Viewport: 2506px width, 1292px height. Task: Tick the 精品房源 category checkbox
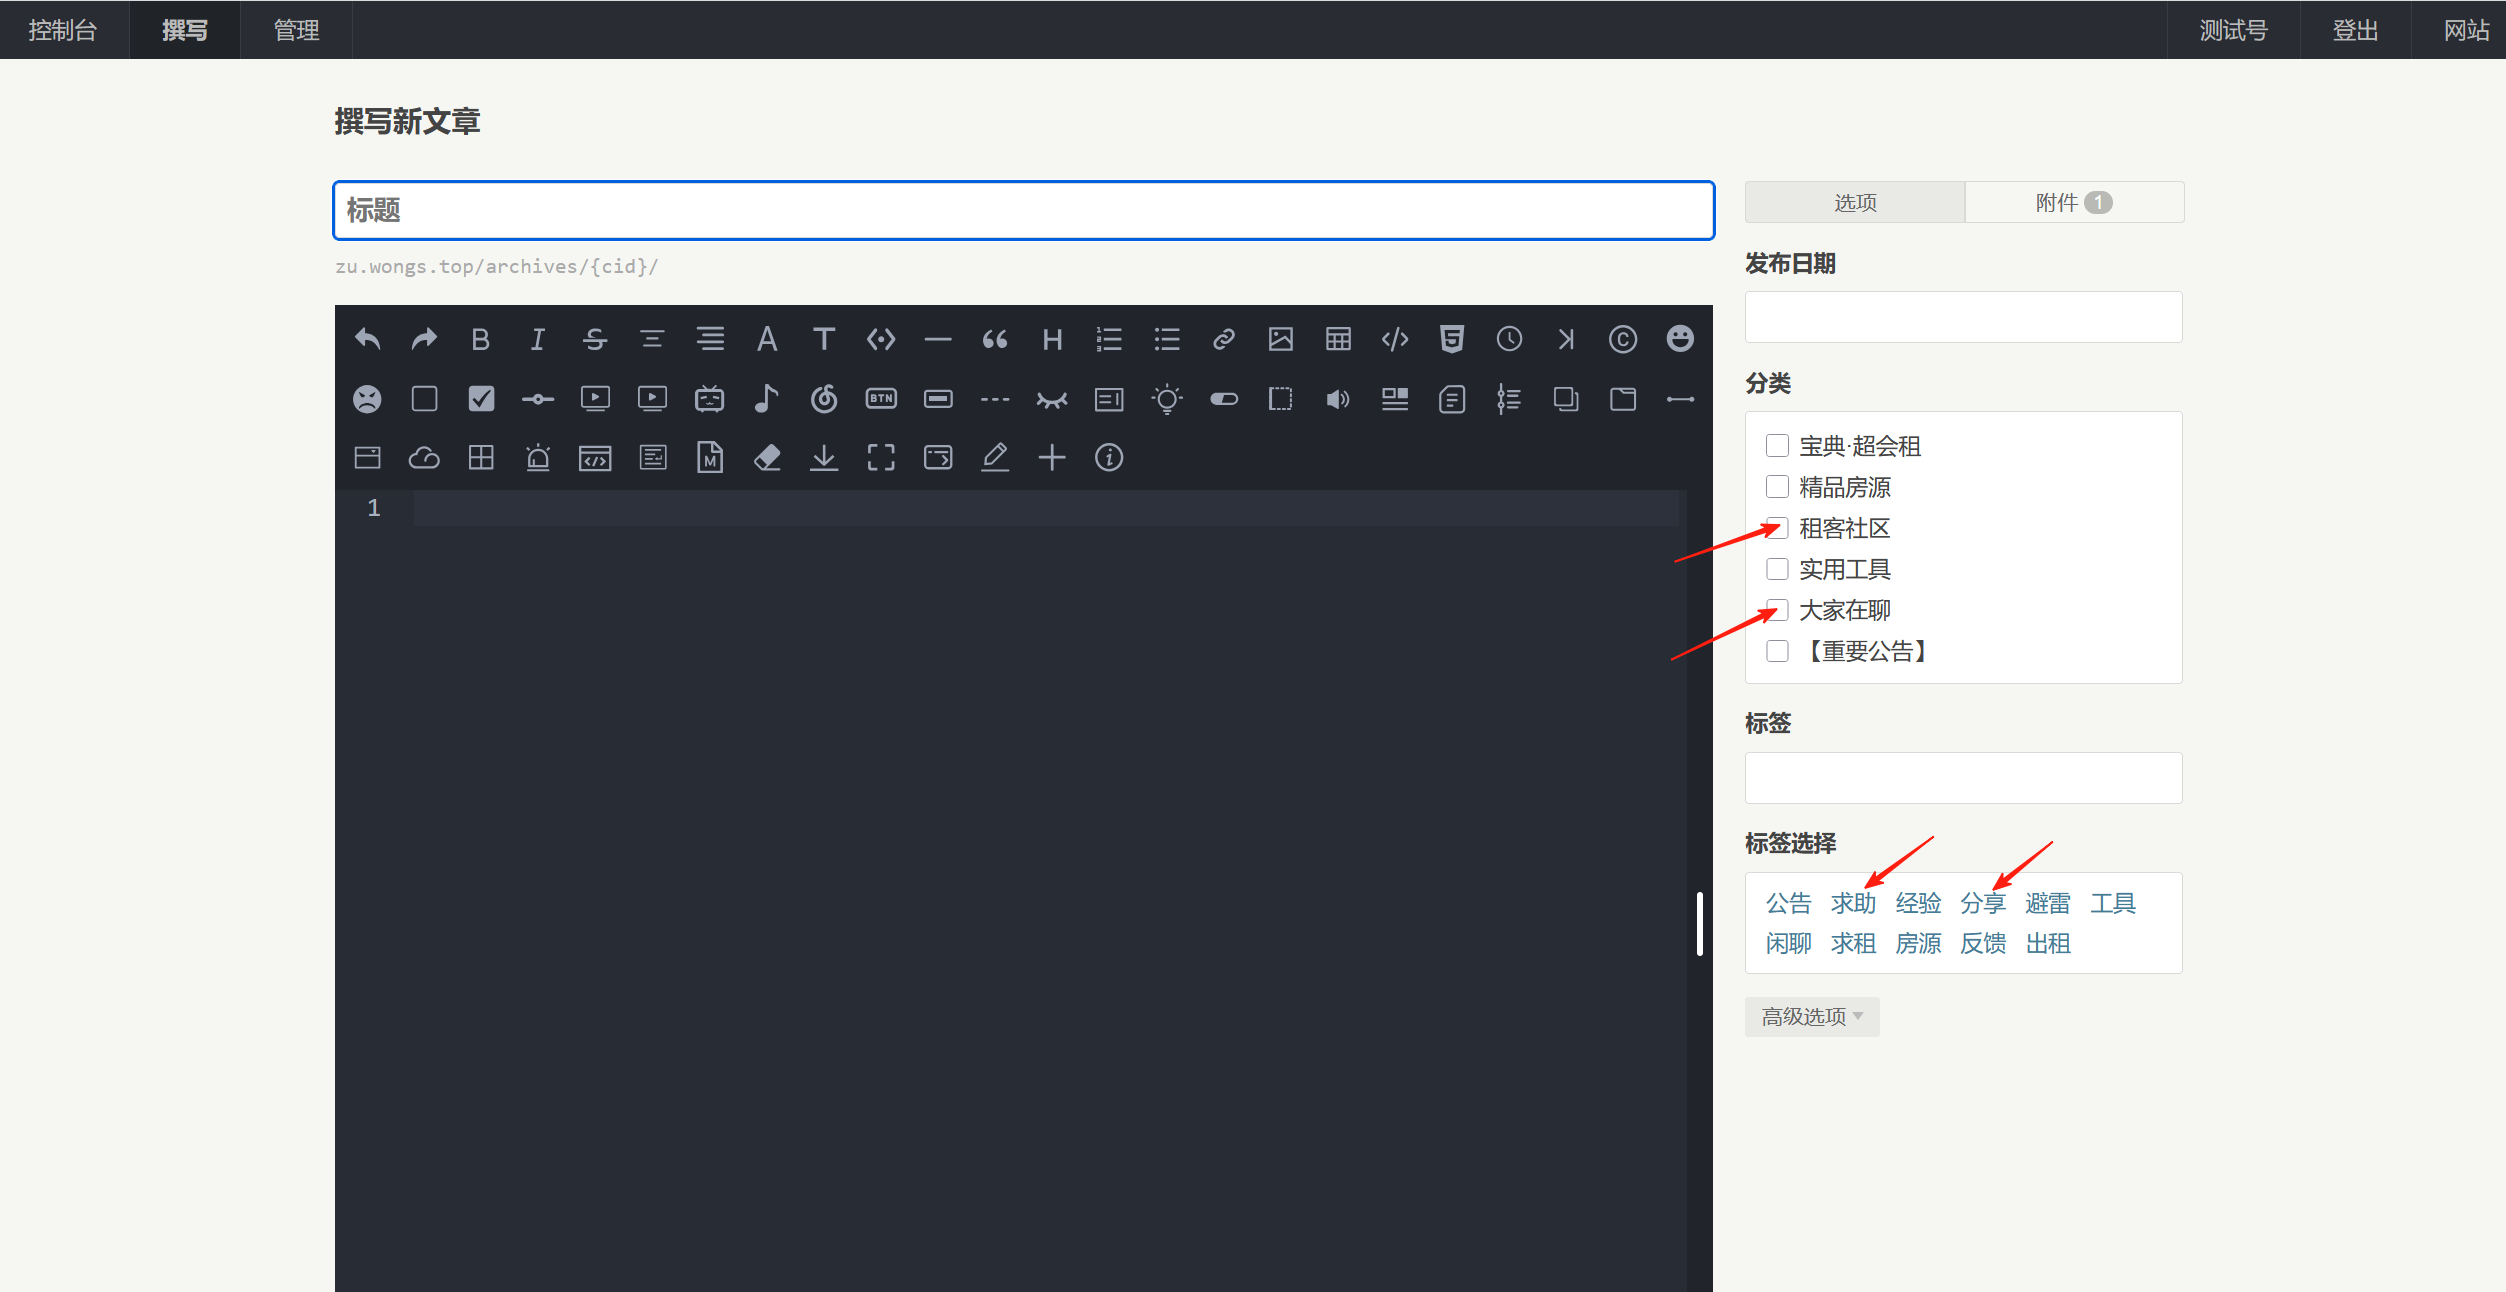pos(1777,487)
